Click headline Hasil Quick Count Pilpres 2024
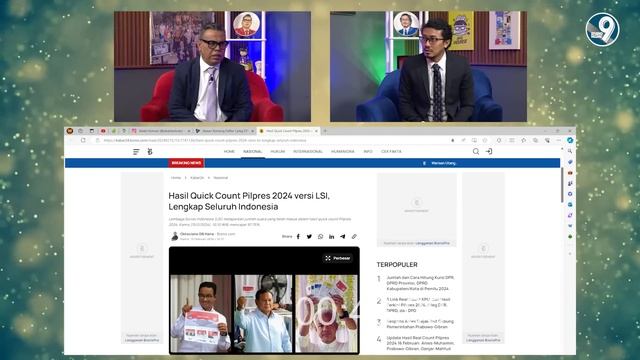This screenshot has width=640, height=360. 249,201
